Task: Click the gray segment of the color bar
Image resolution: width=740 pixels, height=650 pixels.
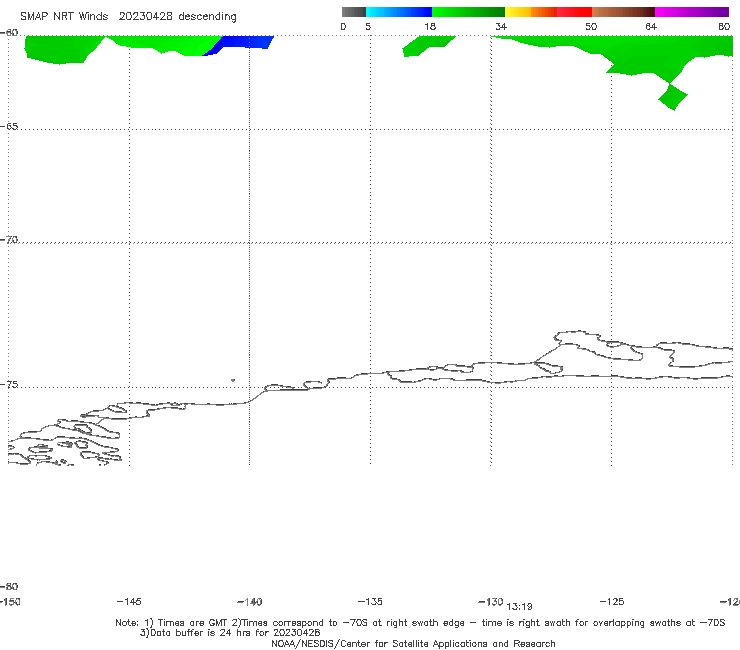Action: 354,12
